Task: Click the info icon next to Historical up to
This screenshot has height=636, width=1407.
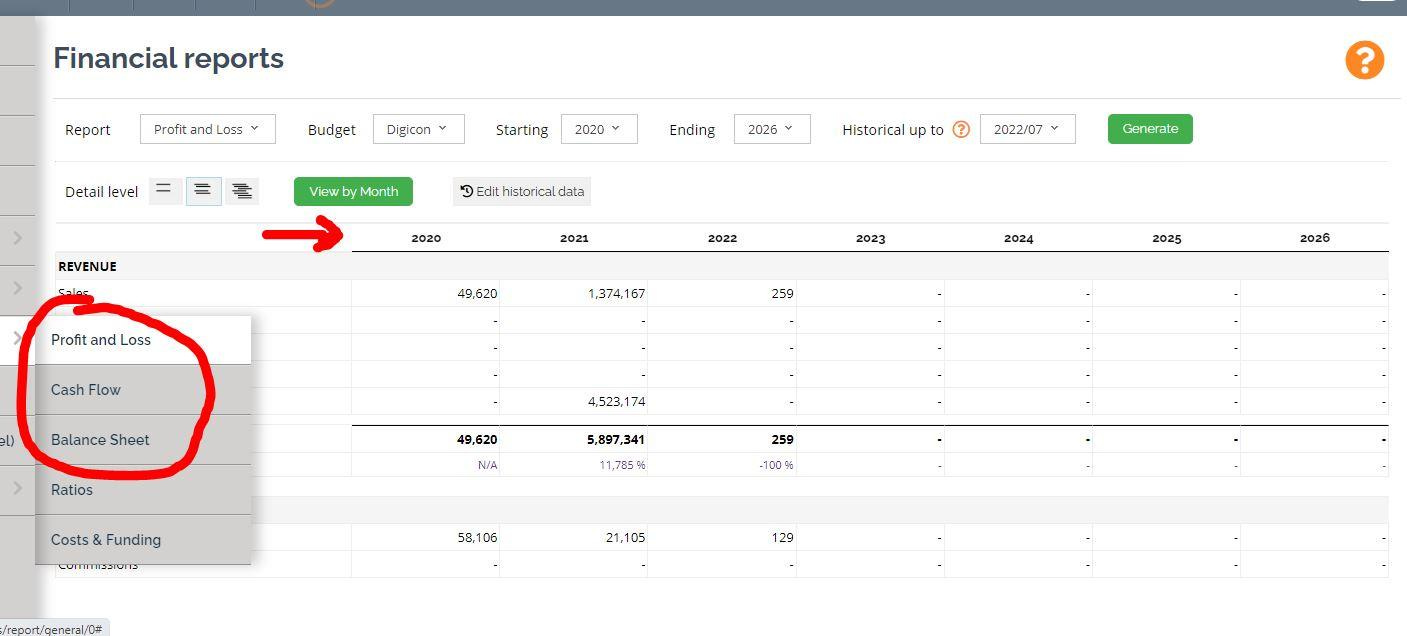Action: [x=960, y=129]
